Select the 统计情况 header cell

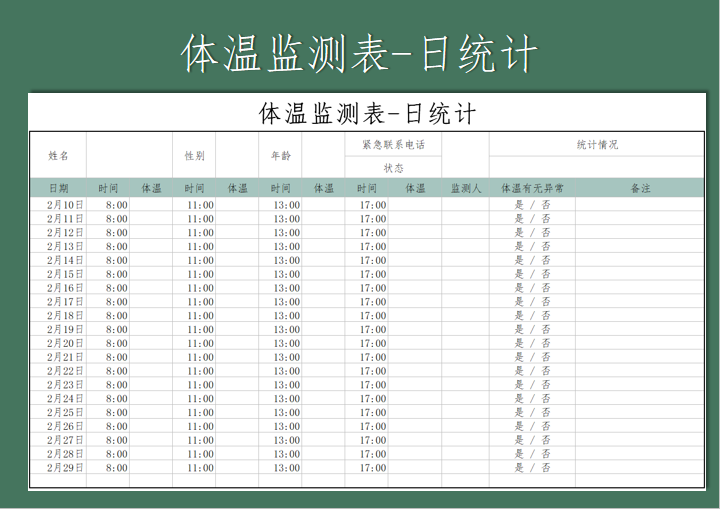coord(597,145)
